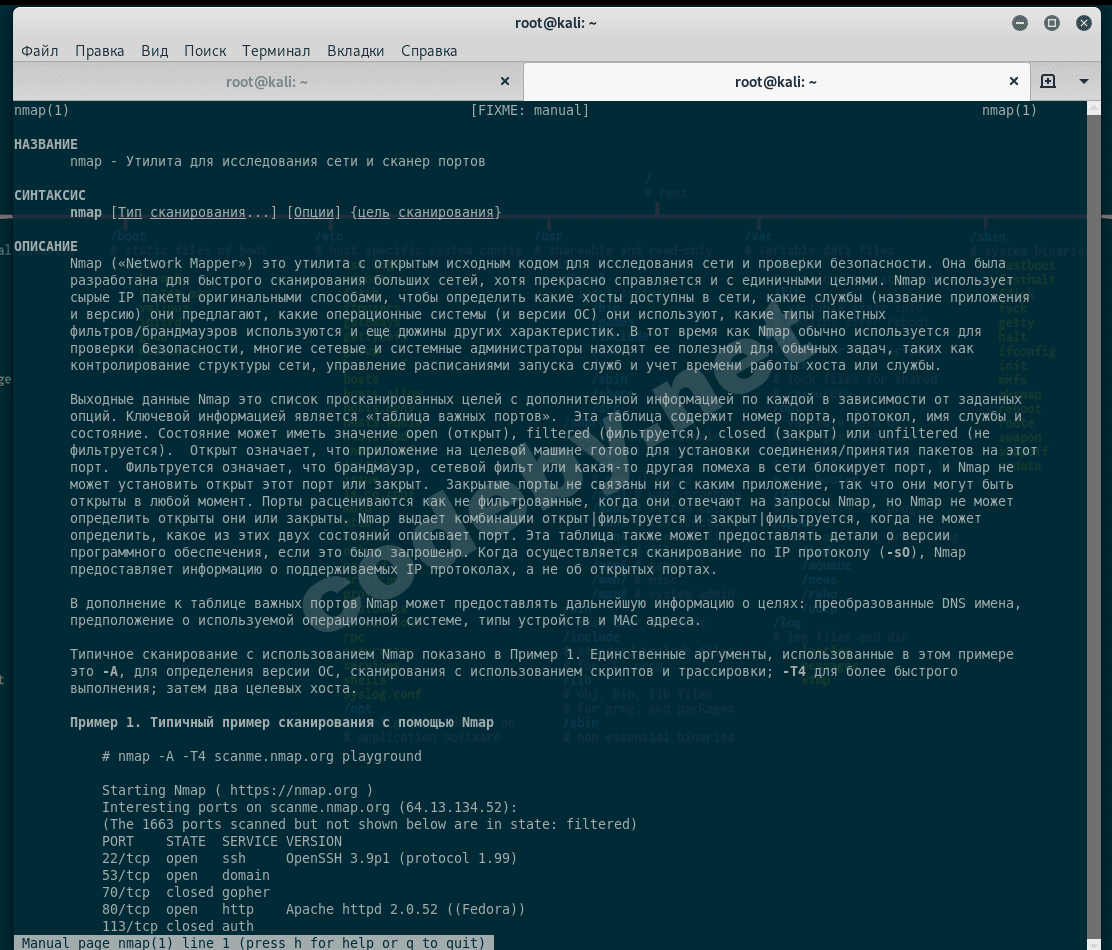1112x950 pixels.
Task: Click the НАЗВАНИЕ section heading
Action: 46,145
